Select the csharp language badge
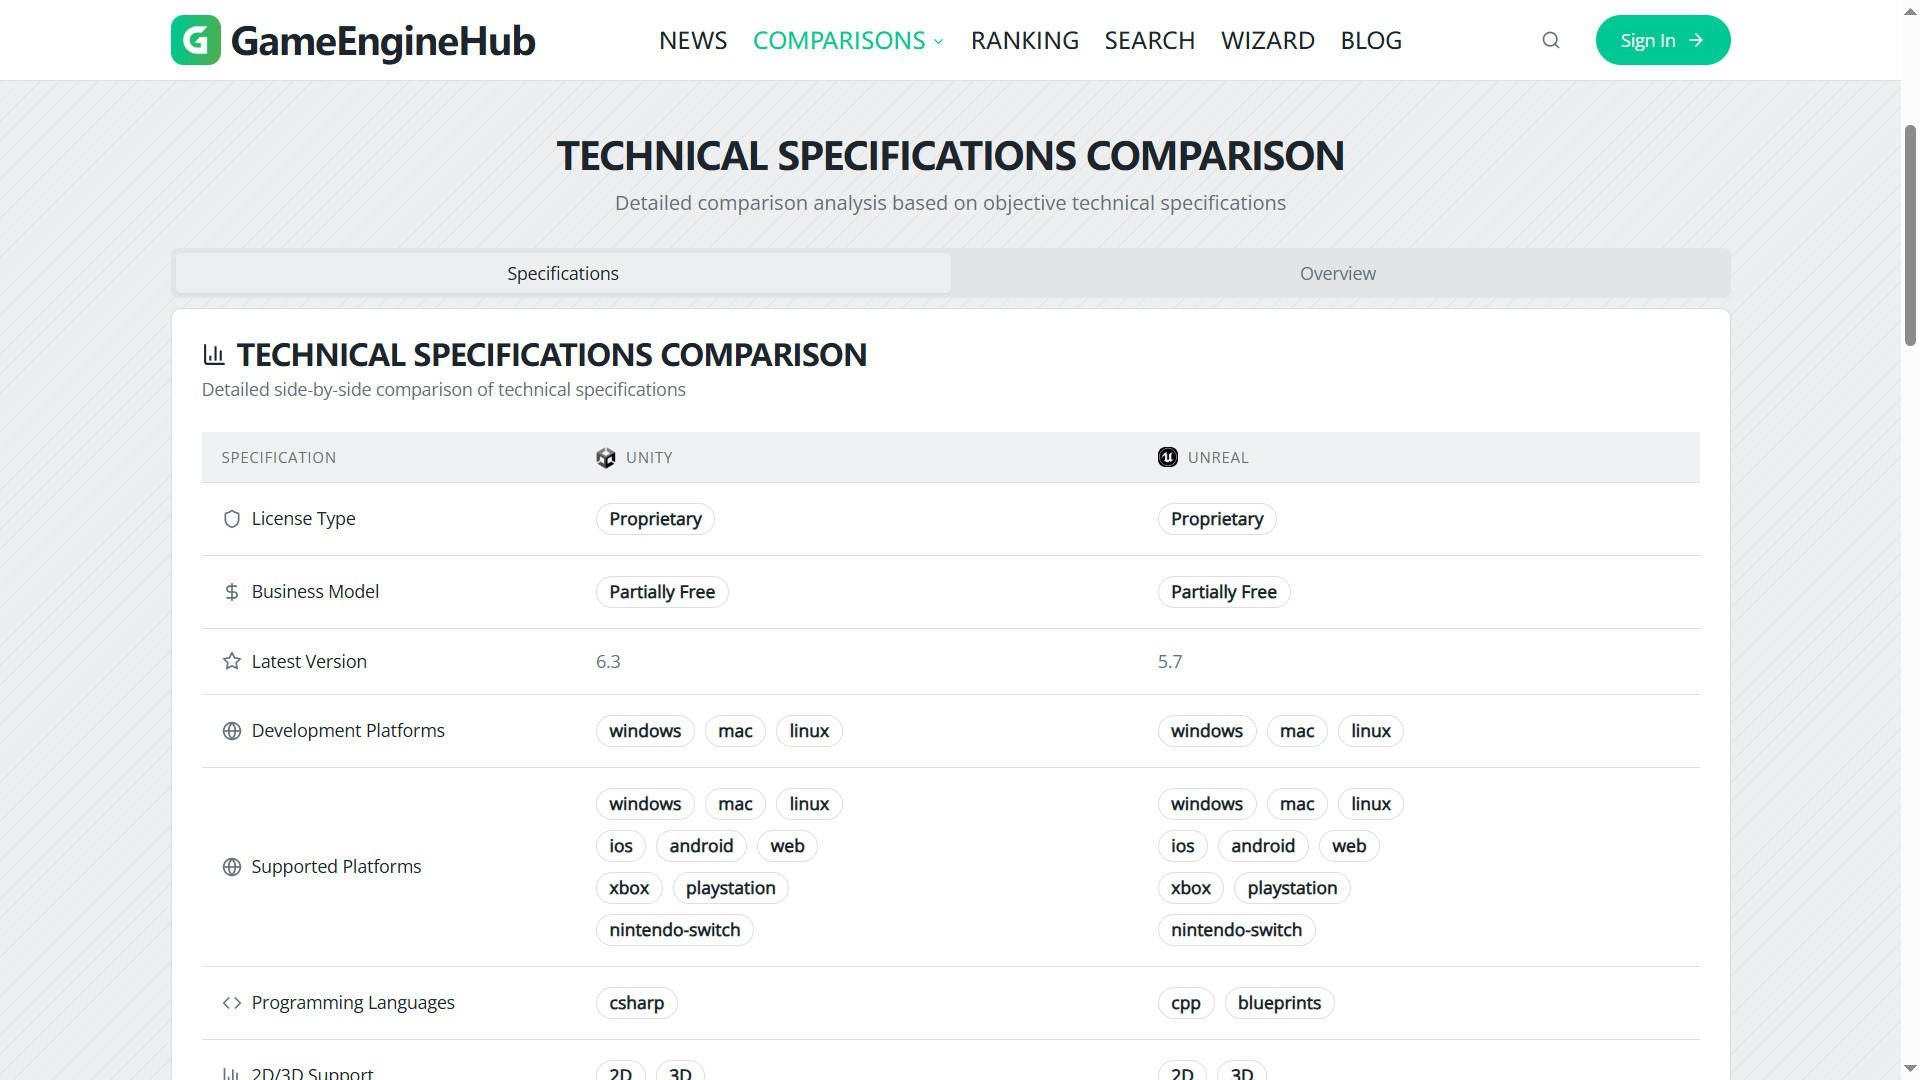 coord(637,1002)
